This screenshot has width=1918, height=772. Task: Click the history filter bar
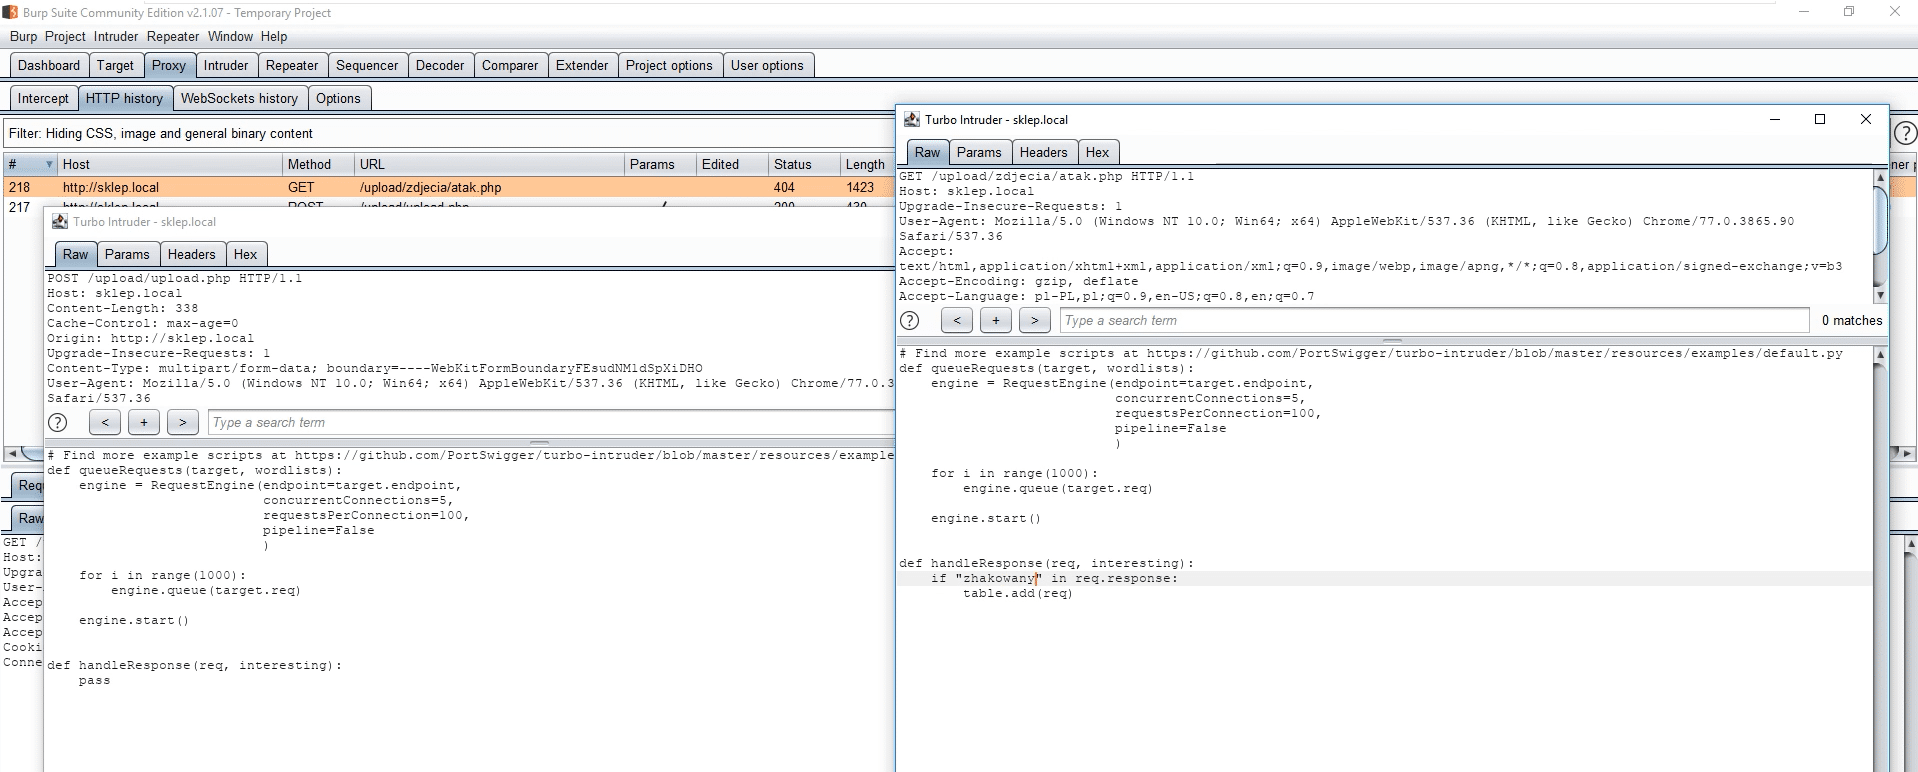point(448,133)
